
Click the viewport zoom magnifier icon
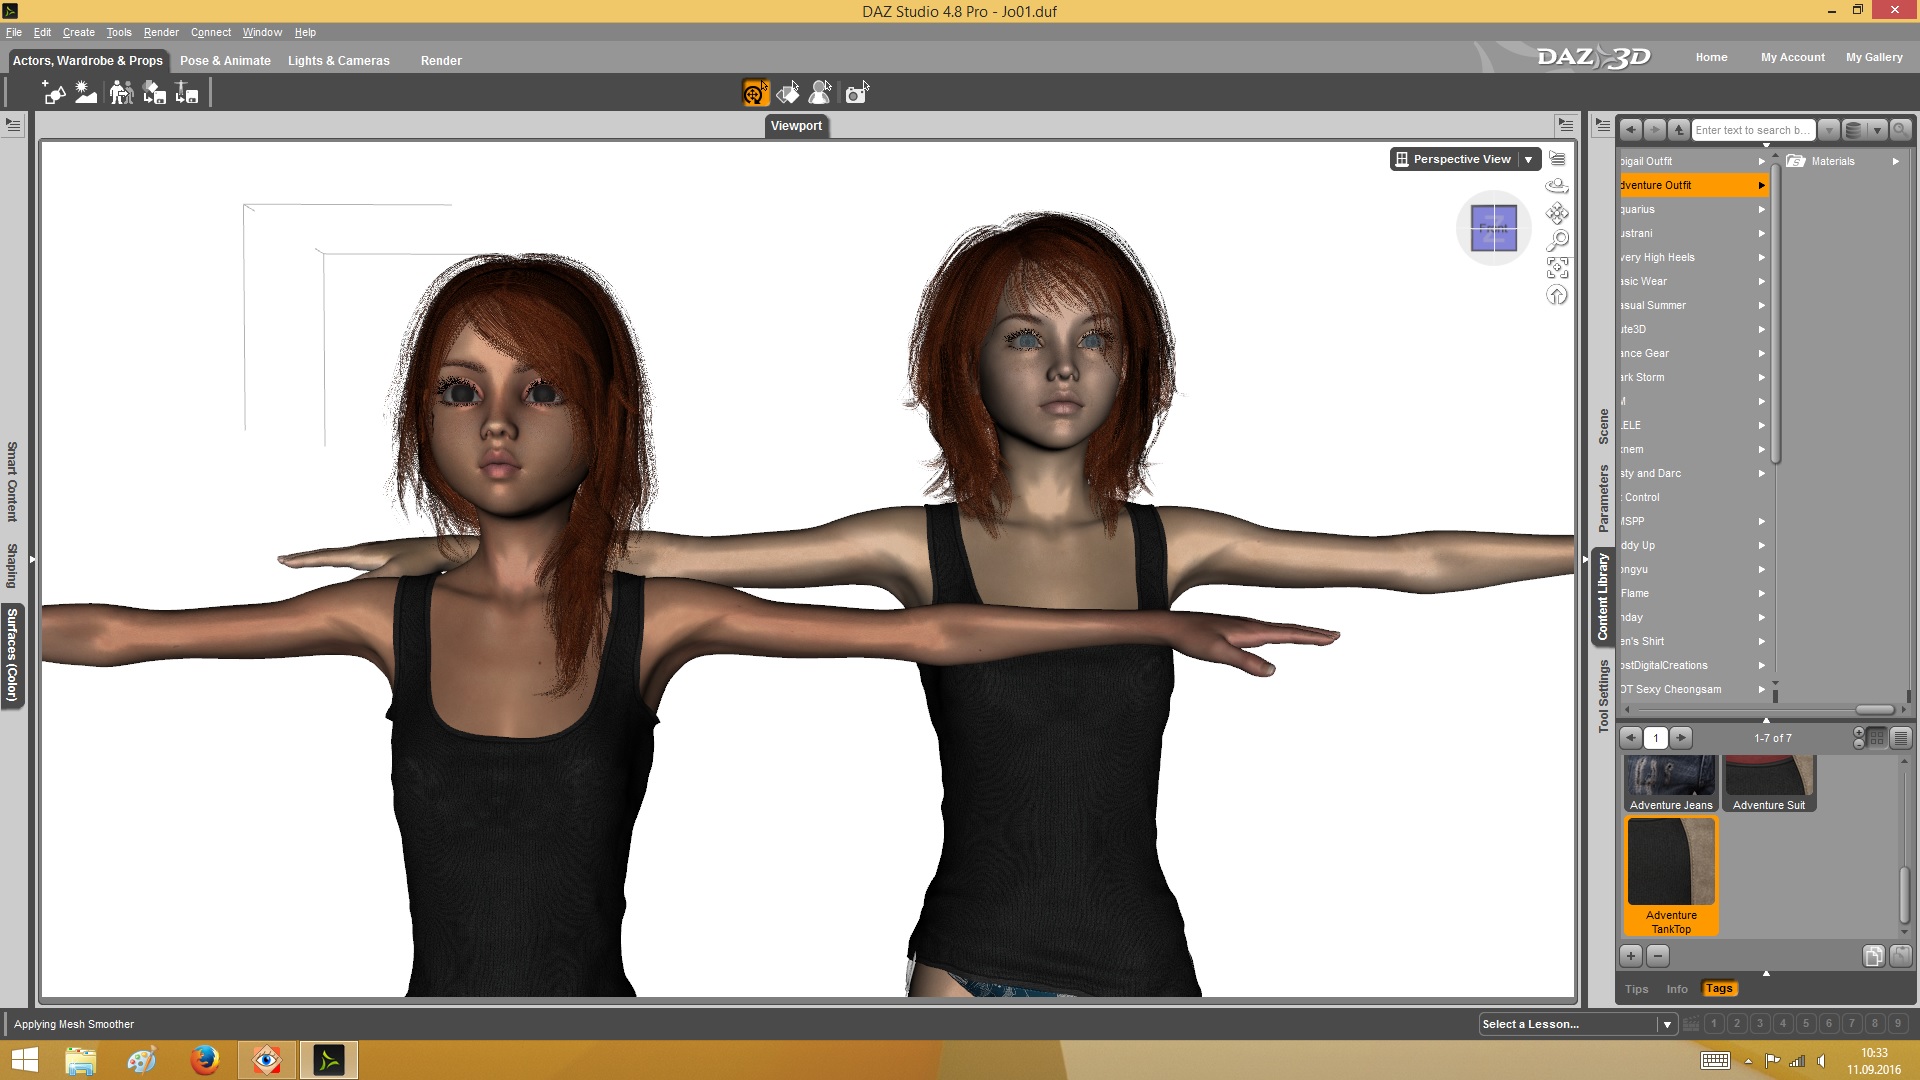pyautogui.click(x=1557, y=240)
